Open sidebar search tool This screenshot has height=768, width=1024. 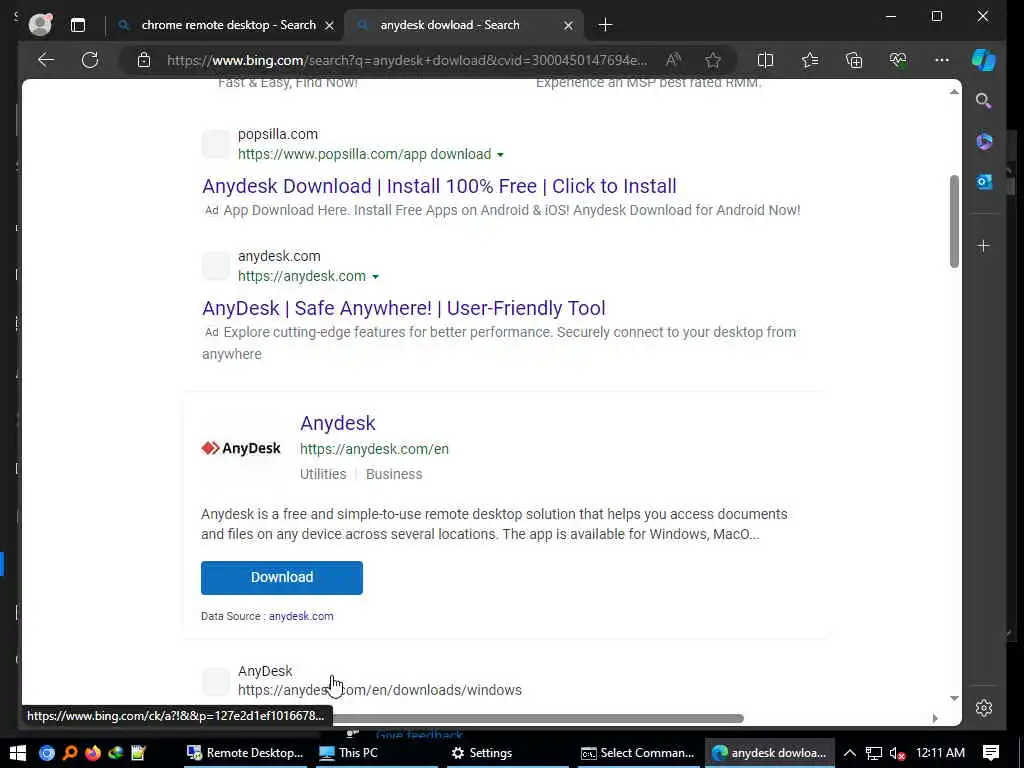[984, 101]
